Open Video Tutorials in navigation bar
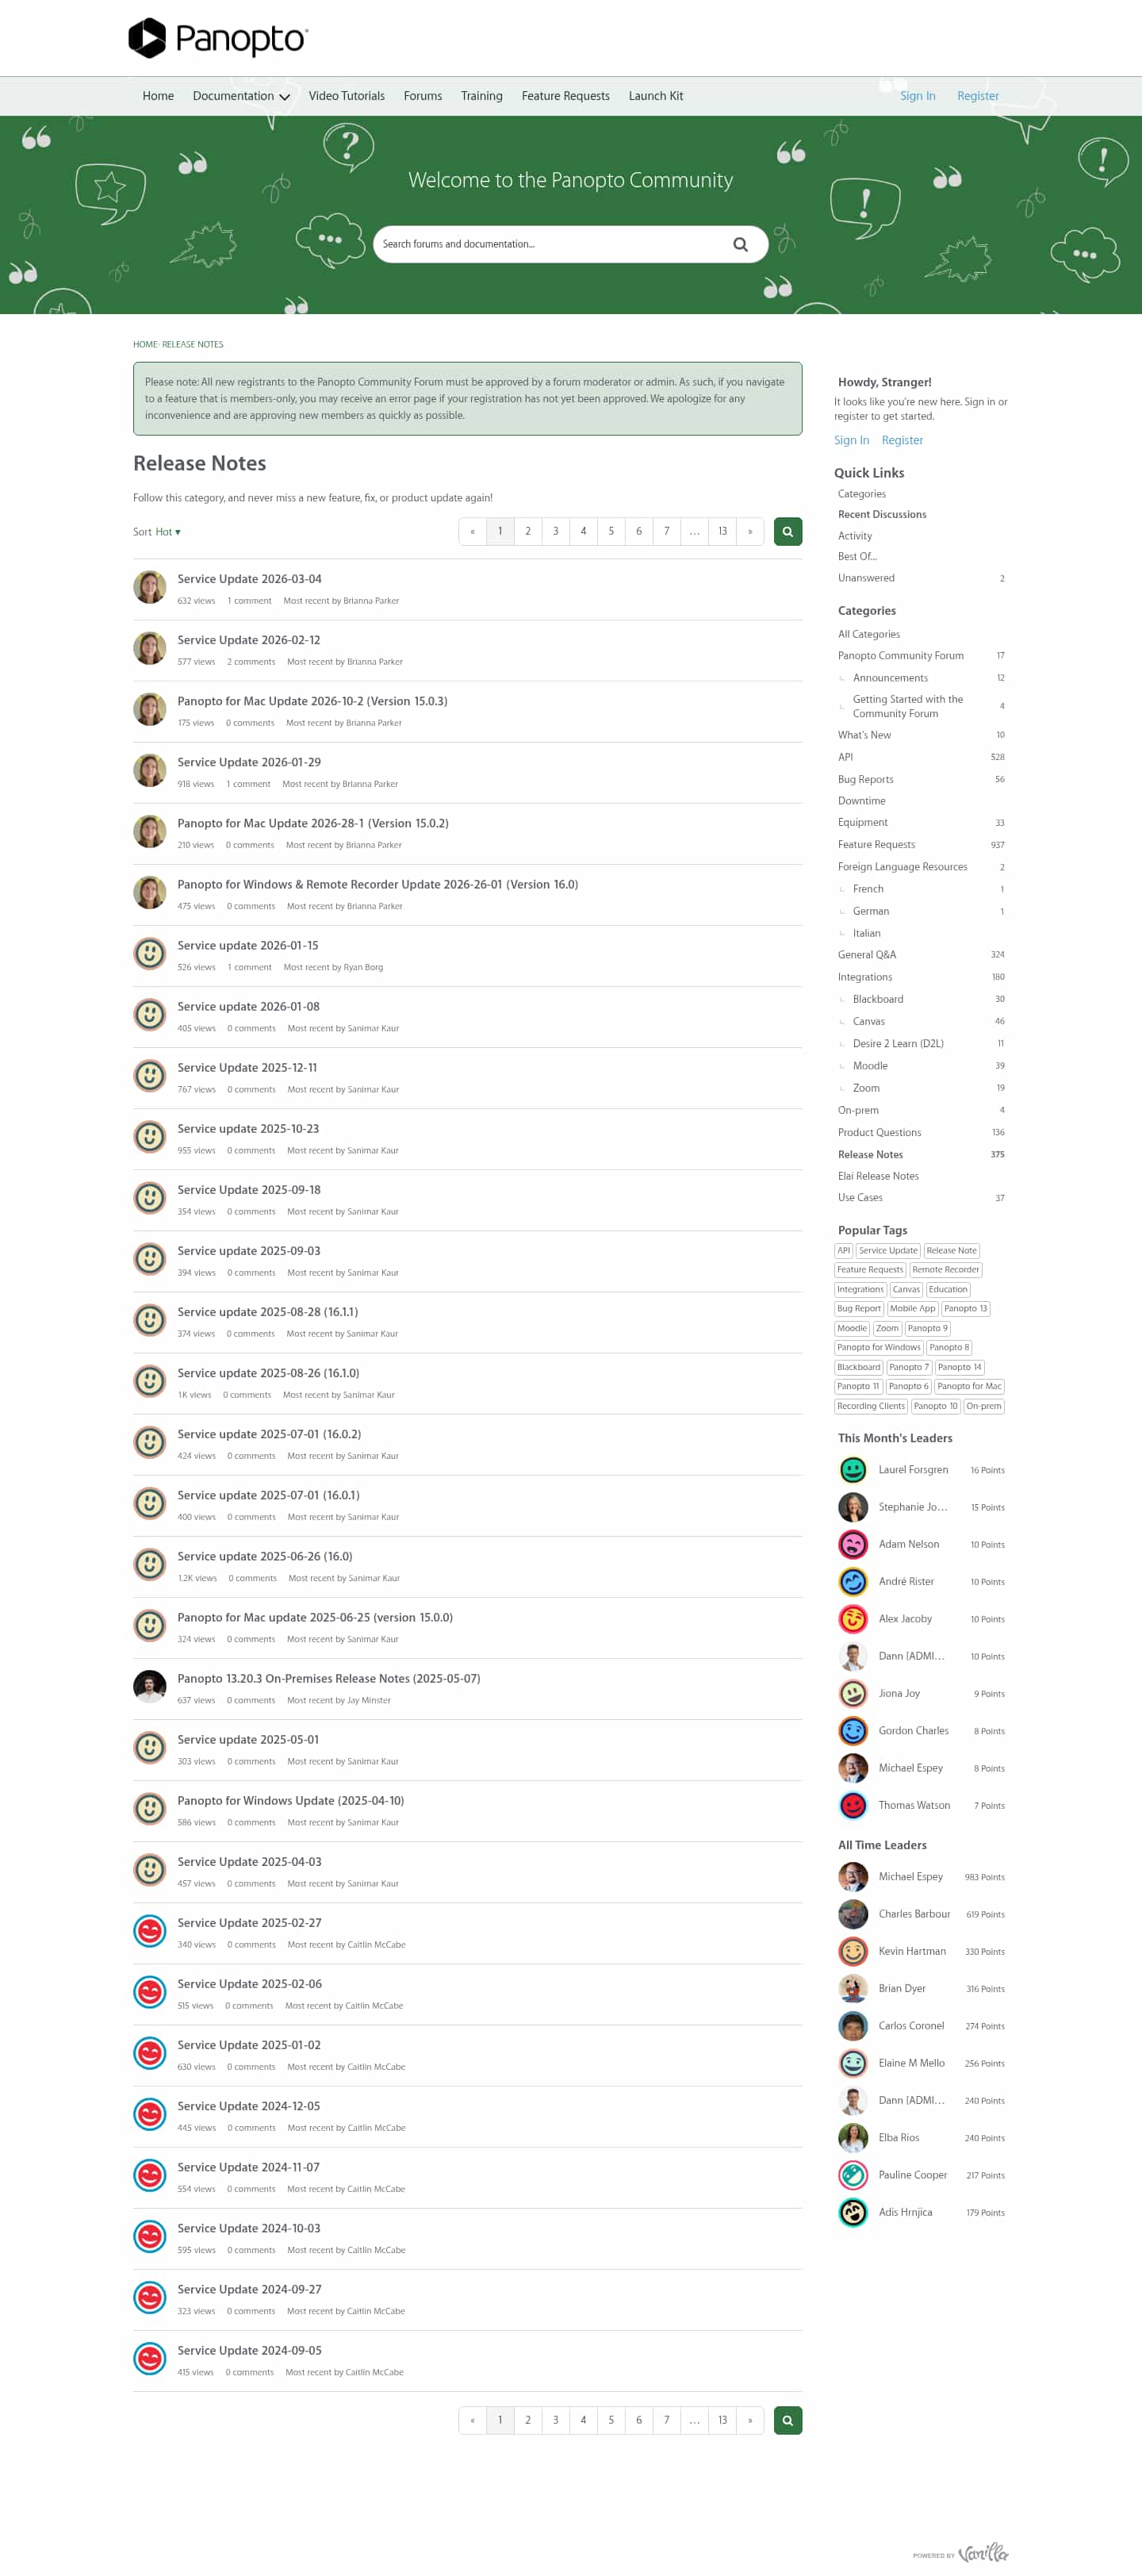Image resolution: width=1142 pixels, height=2576 pixels. coord(346,96)
